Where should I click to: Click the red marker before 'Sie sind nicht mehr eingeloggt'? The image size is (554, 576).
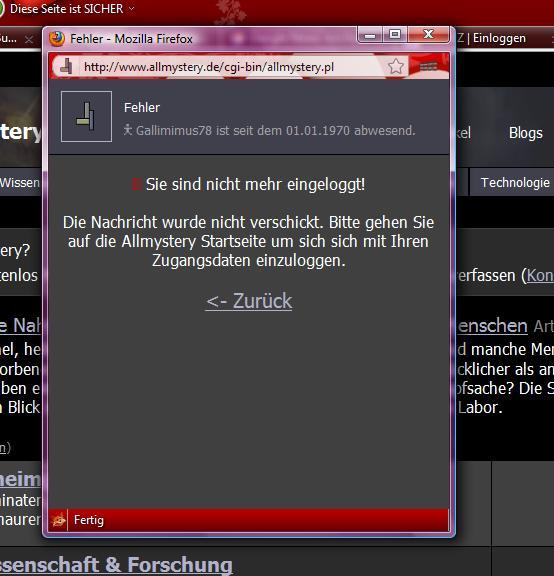point(136,184)
